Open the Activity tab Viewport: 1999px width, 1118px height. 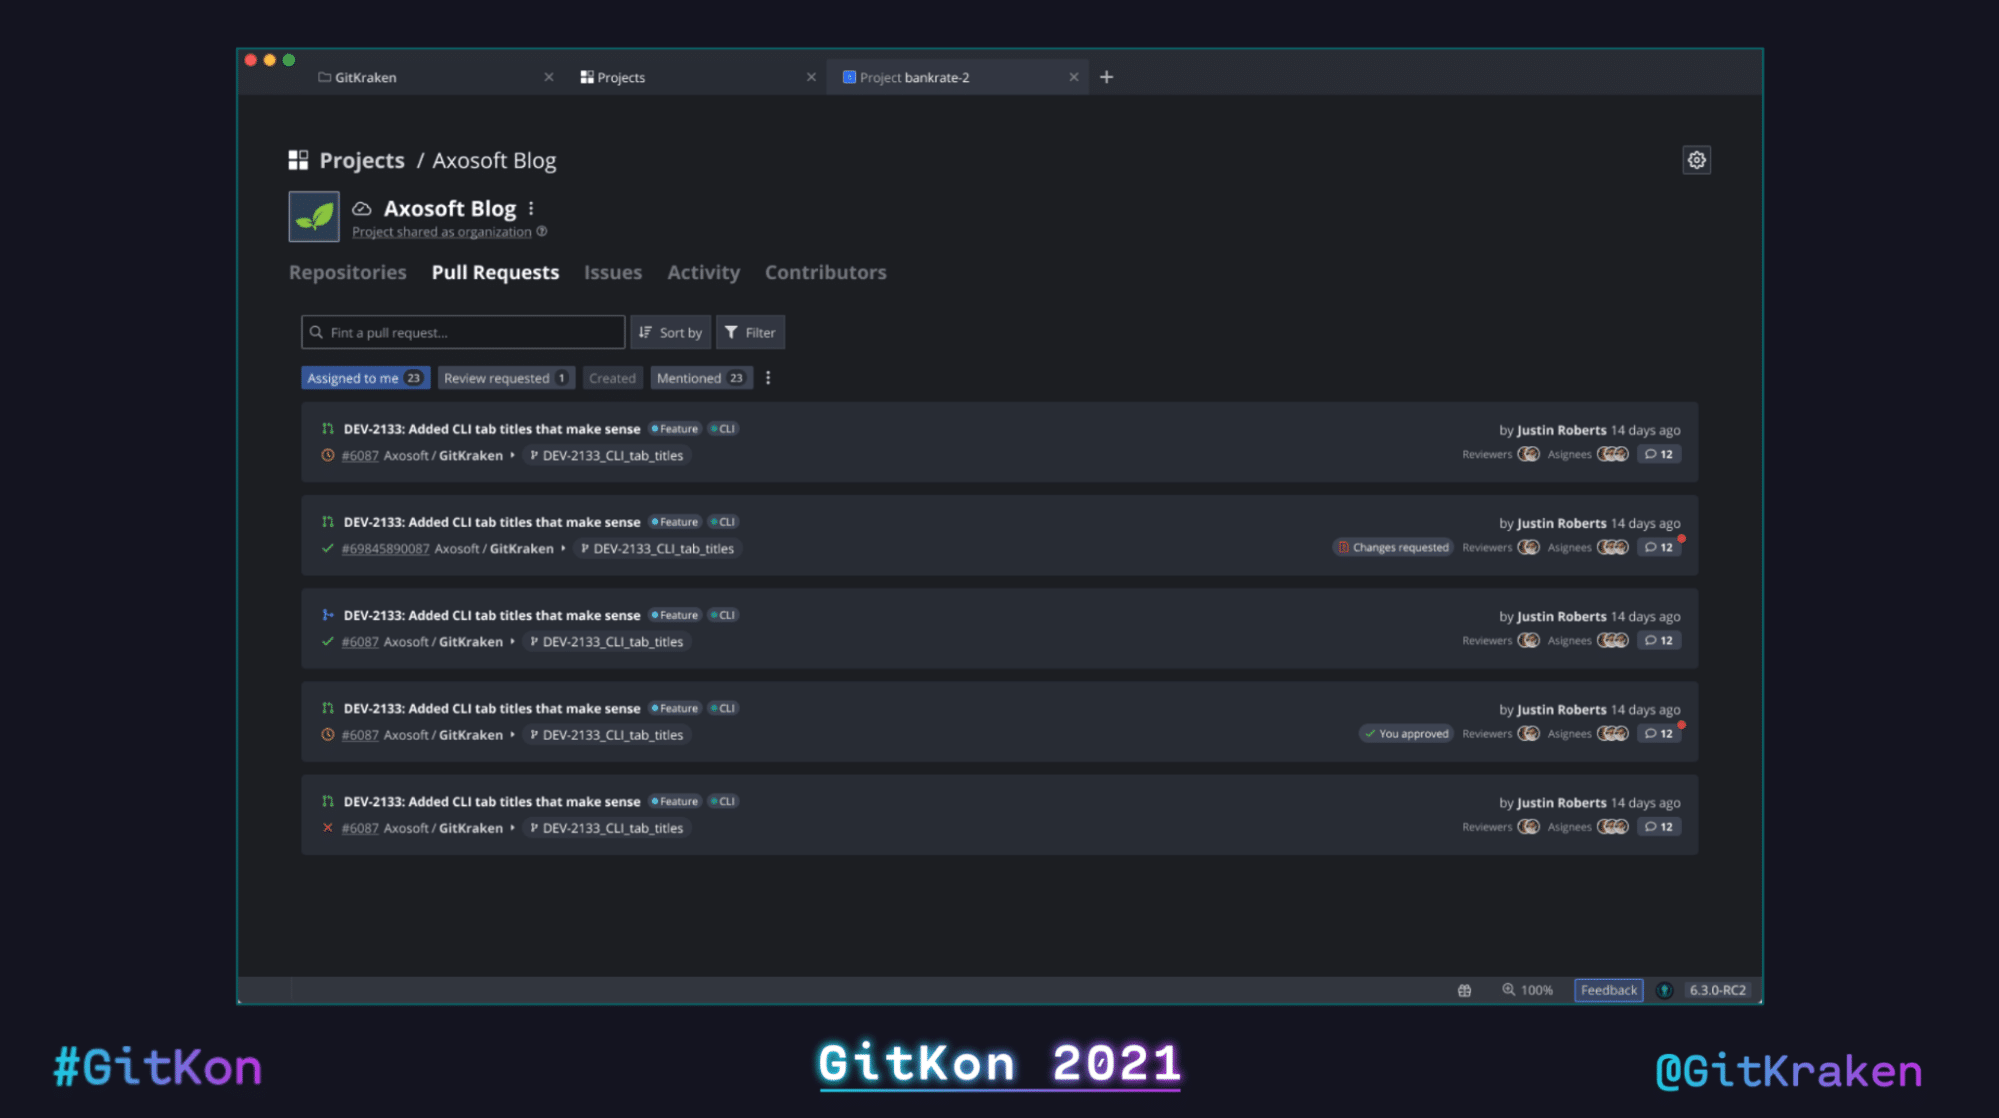pos(704,272)
